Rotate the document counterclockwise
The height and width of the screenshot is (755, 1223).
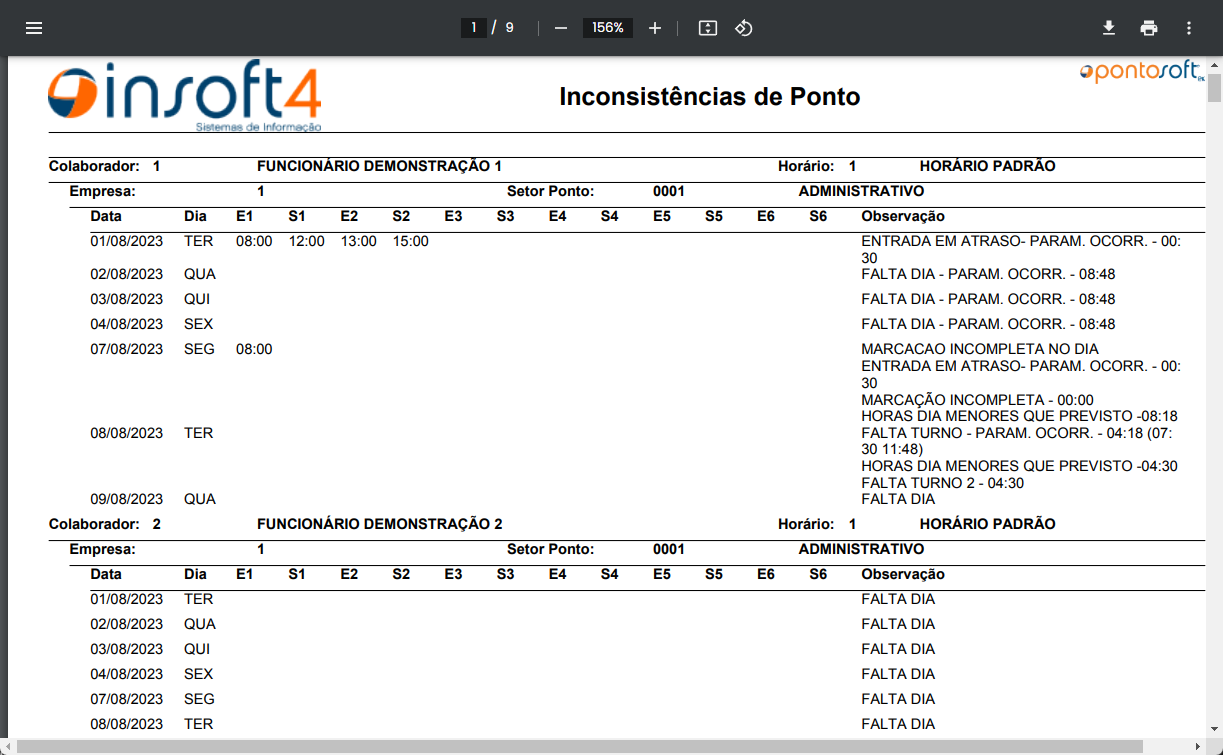pos(743,28)
